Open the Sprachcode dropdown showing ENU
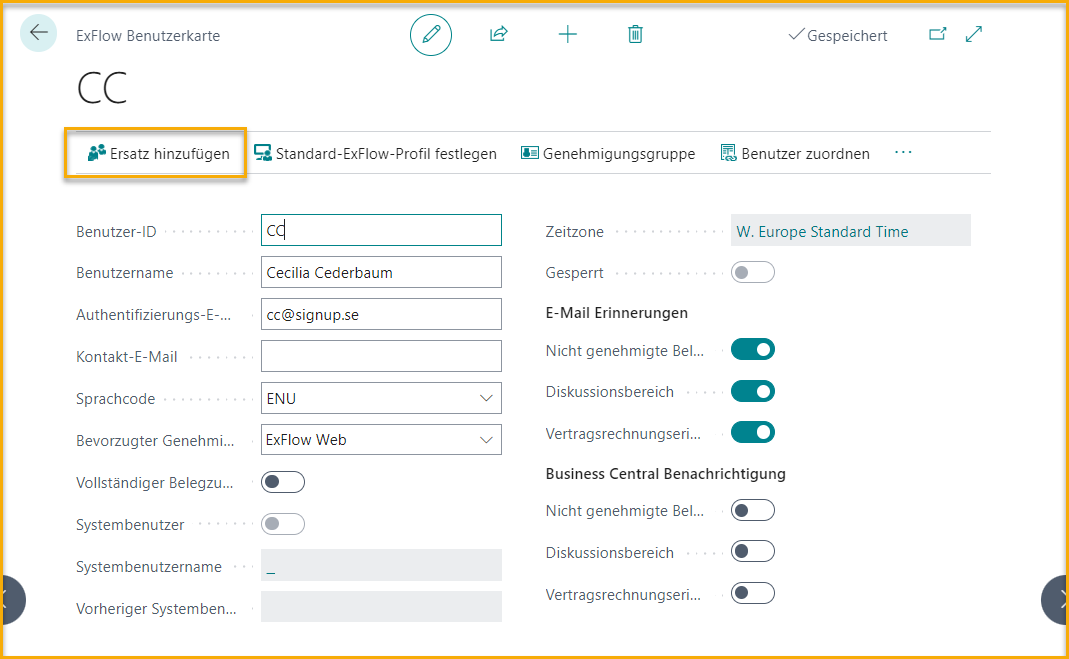The width and height of the screenshot is (1069, 659). [x=381, y=398]
